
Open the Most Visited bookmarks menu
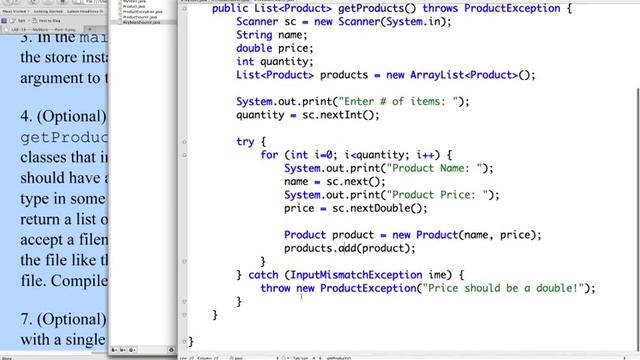(x=16, y=11)
